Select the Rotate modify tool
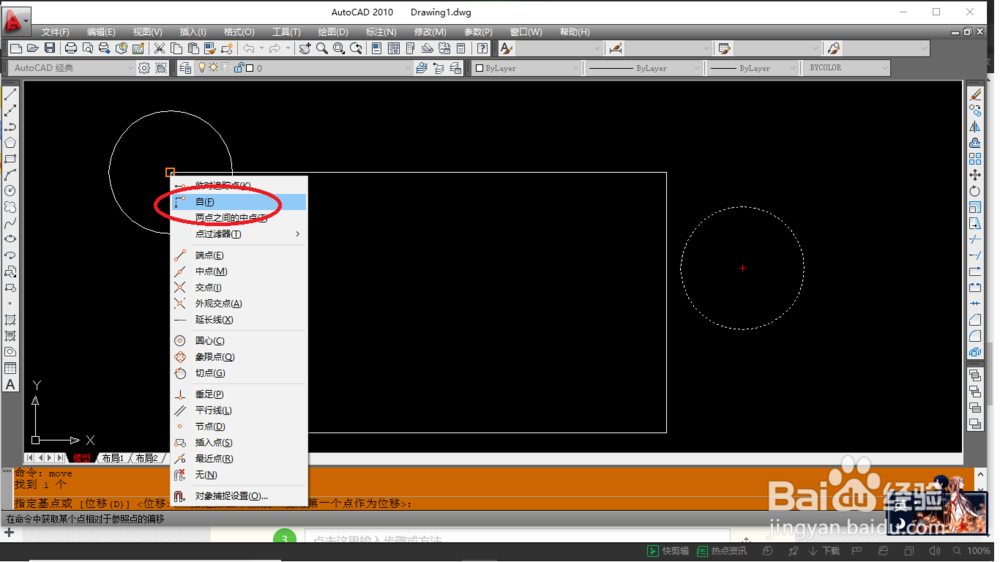1000x562 pixels. pos(975,191)
